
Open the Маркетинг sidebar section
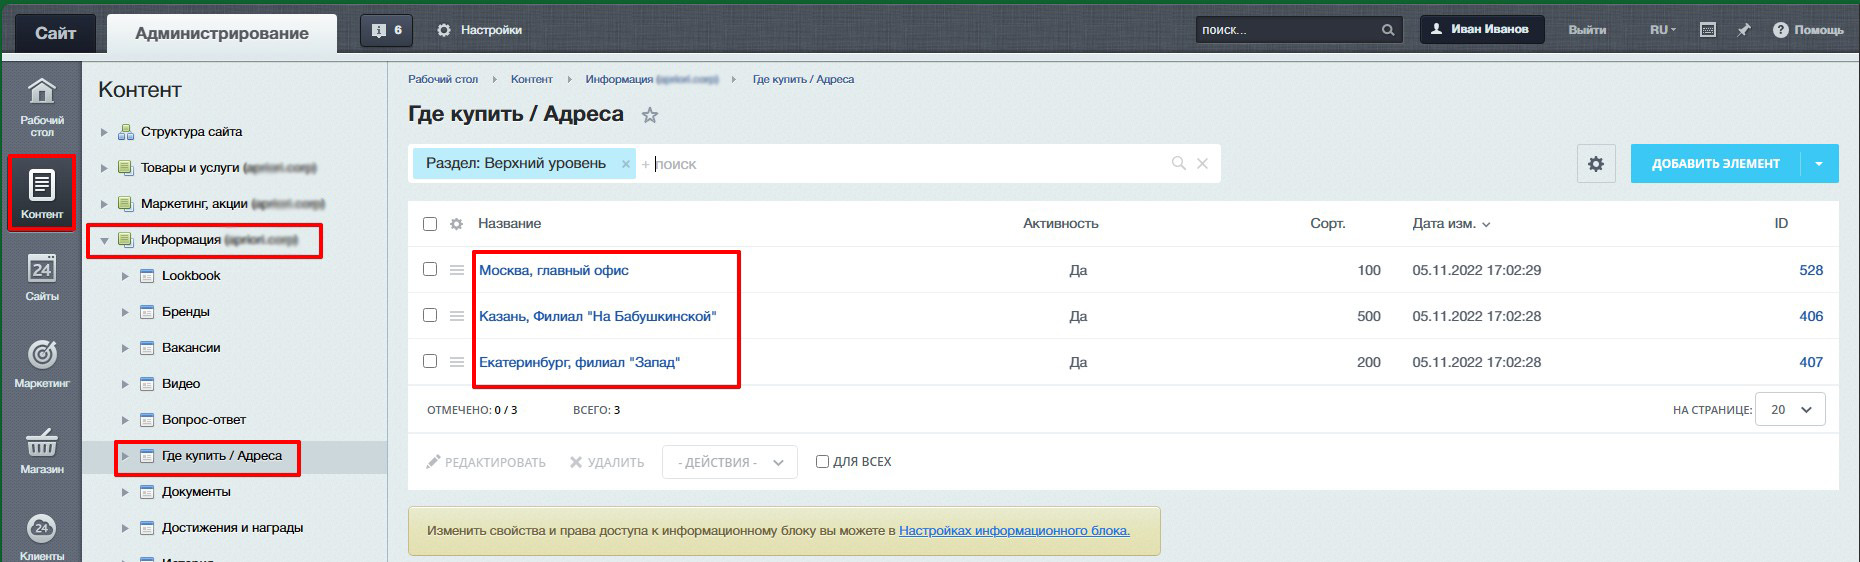point(41,363)
